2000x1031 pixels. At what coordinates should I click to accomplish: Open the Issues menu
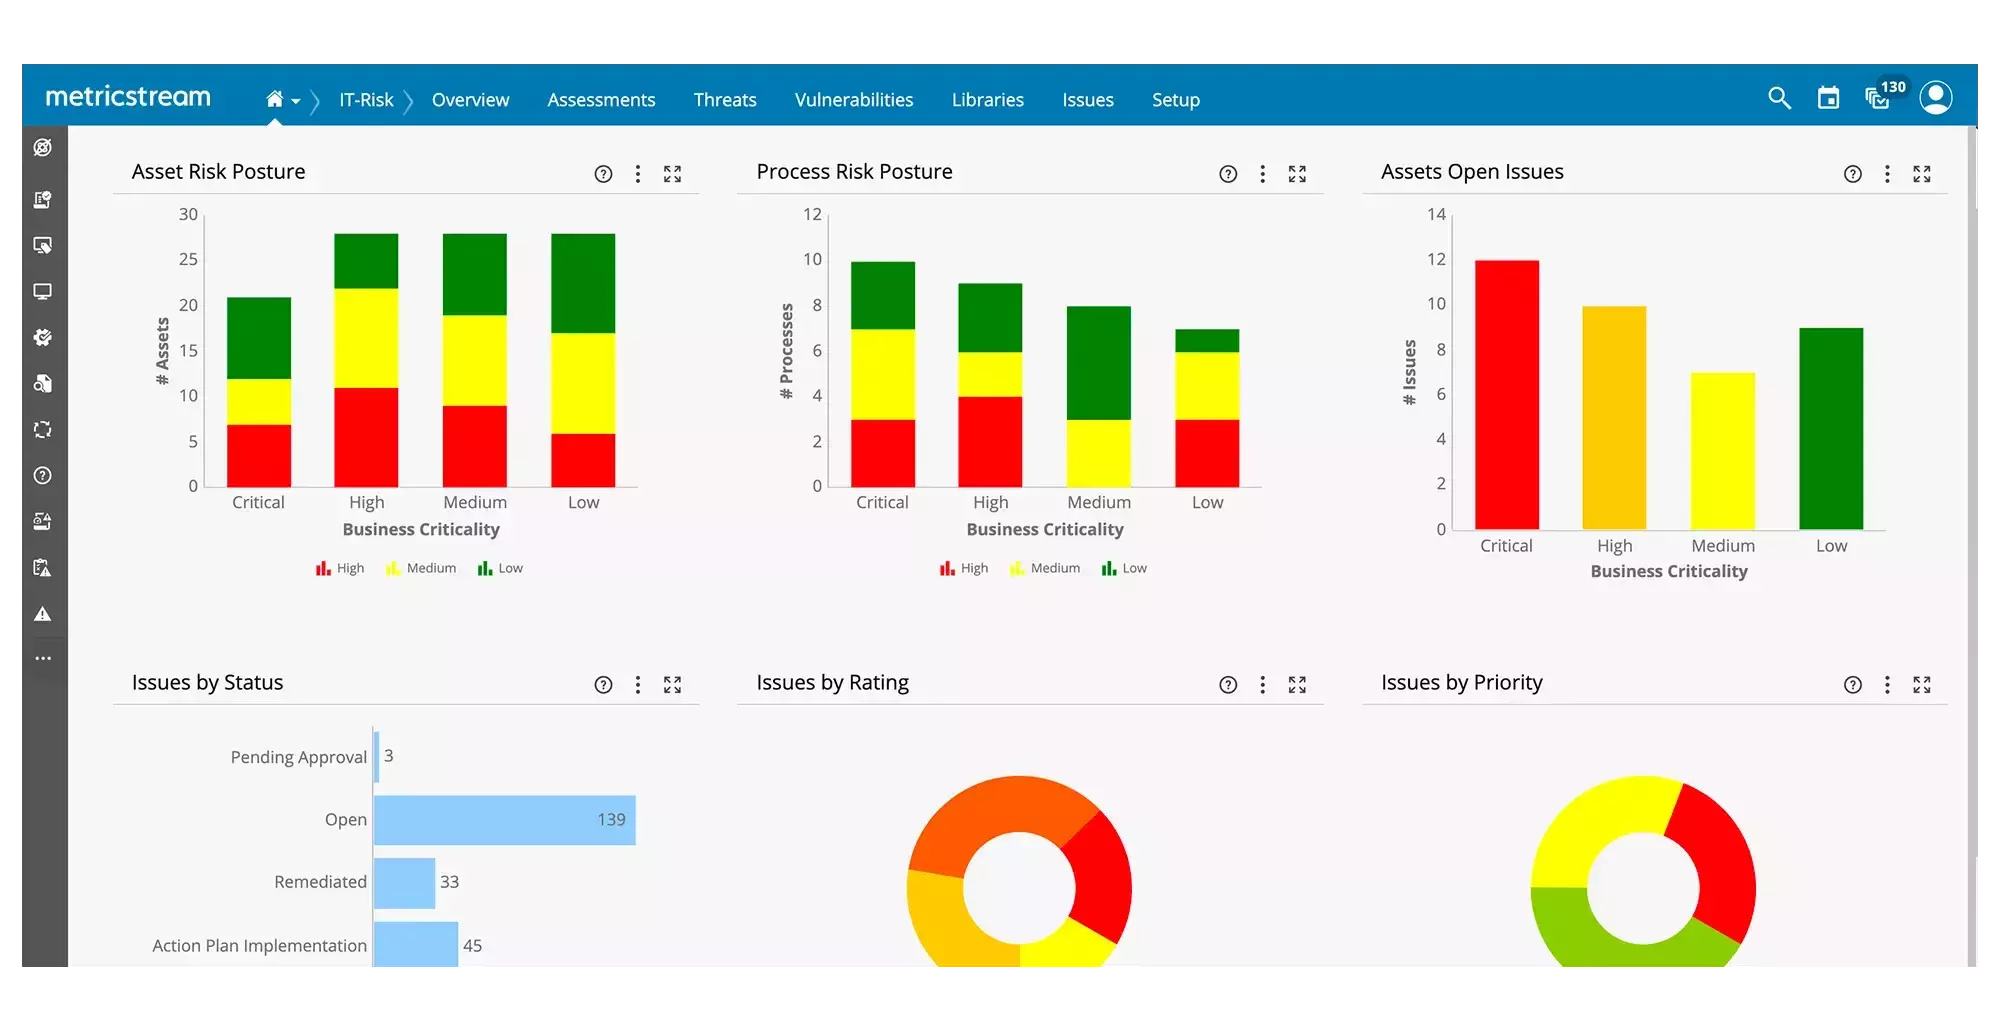point(1088,100)
